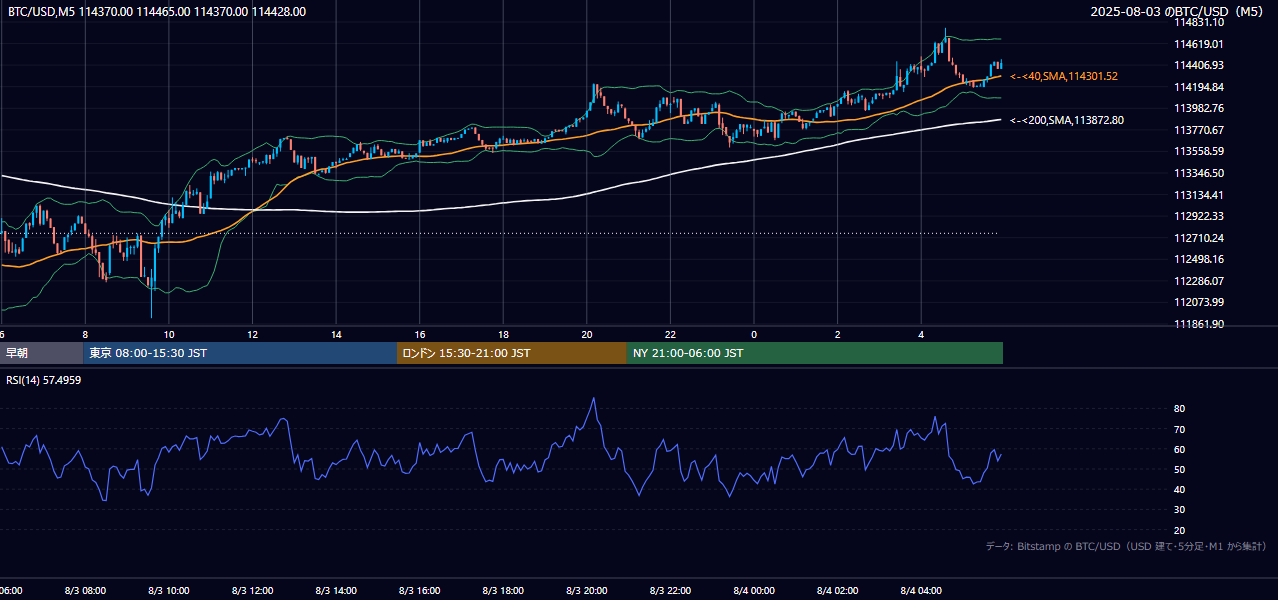Click the Bitstamp data source note
The image size is (1278, 600).
[1126, 546]
